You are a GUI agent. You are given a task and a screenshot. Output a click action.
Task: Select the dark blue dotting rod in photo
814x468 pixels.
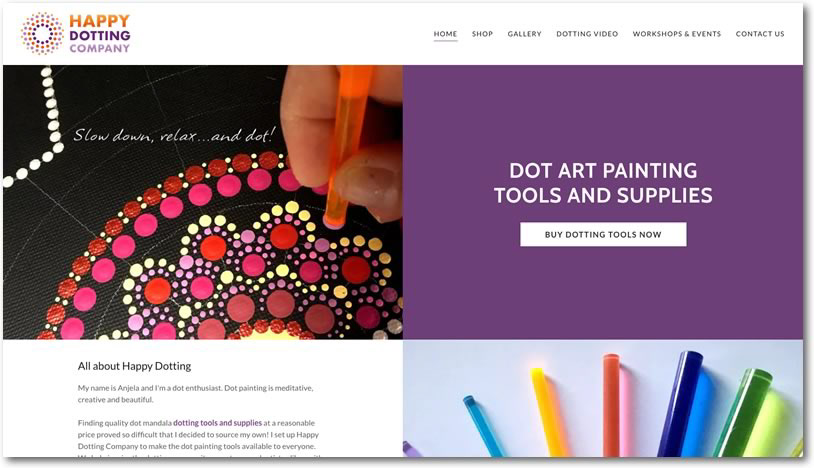click(x=681, y=404)
